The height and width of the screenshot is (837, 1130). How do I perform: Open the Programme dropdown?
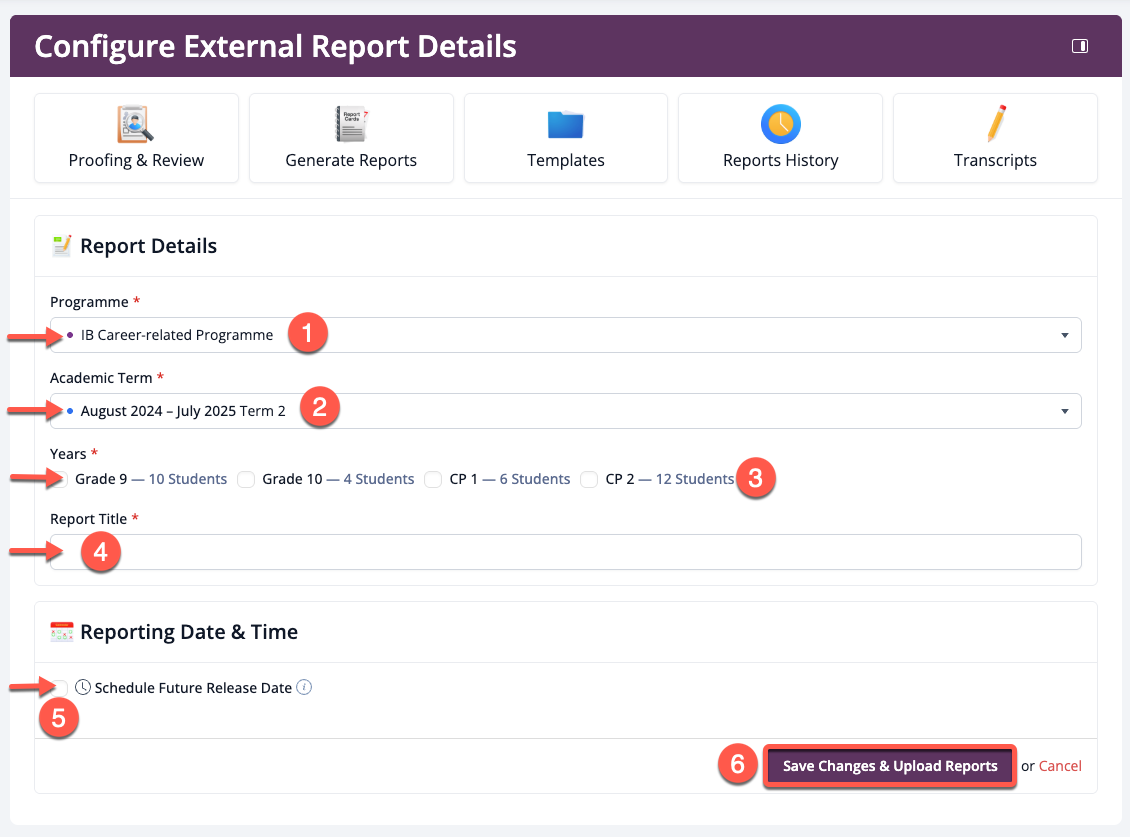coord(565,335)
